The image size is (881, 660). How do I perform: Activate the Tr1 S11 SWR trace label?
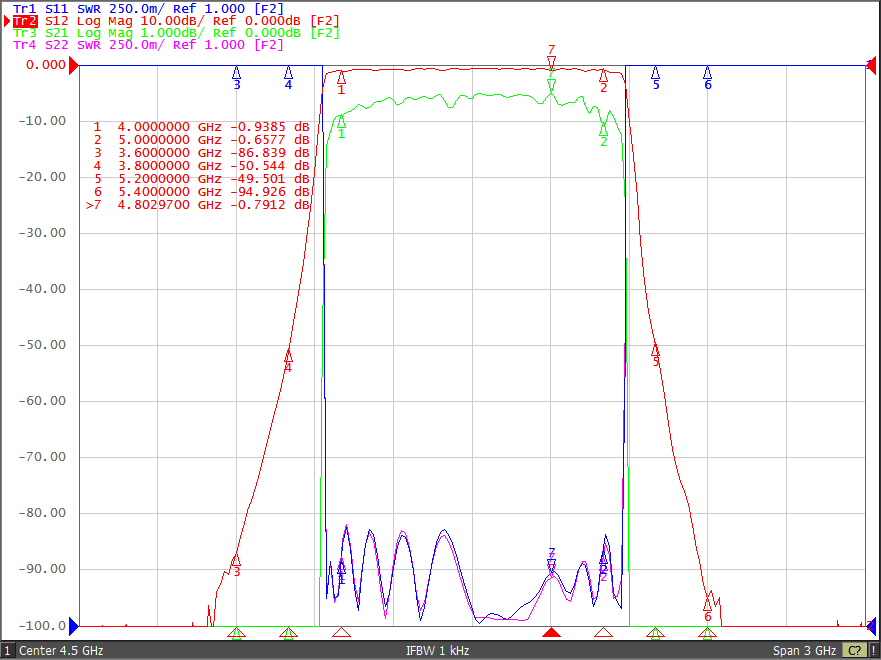click(x=148, y=9)
